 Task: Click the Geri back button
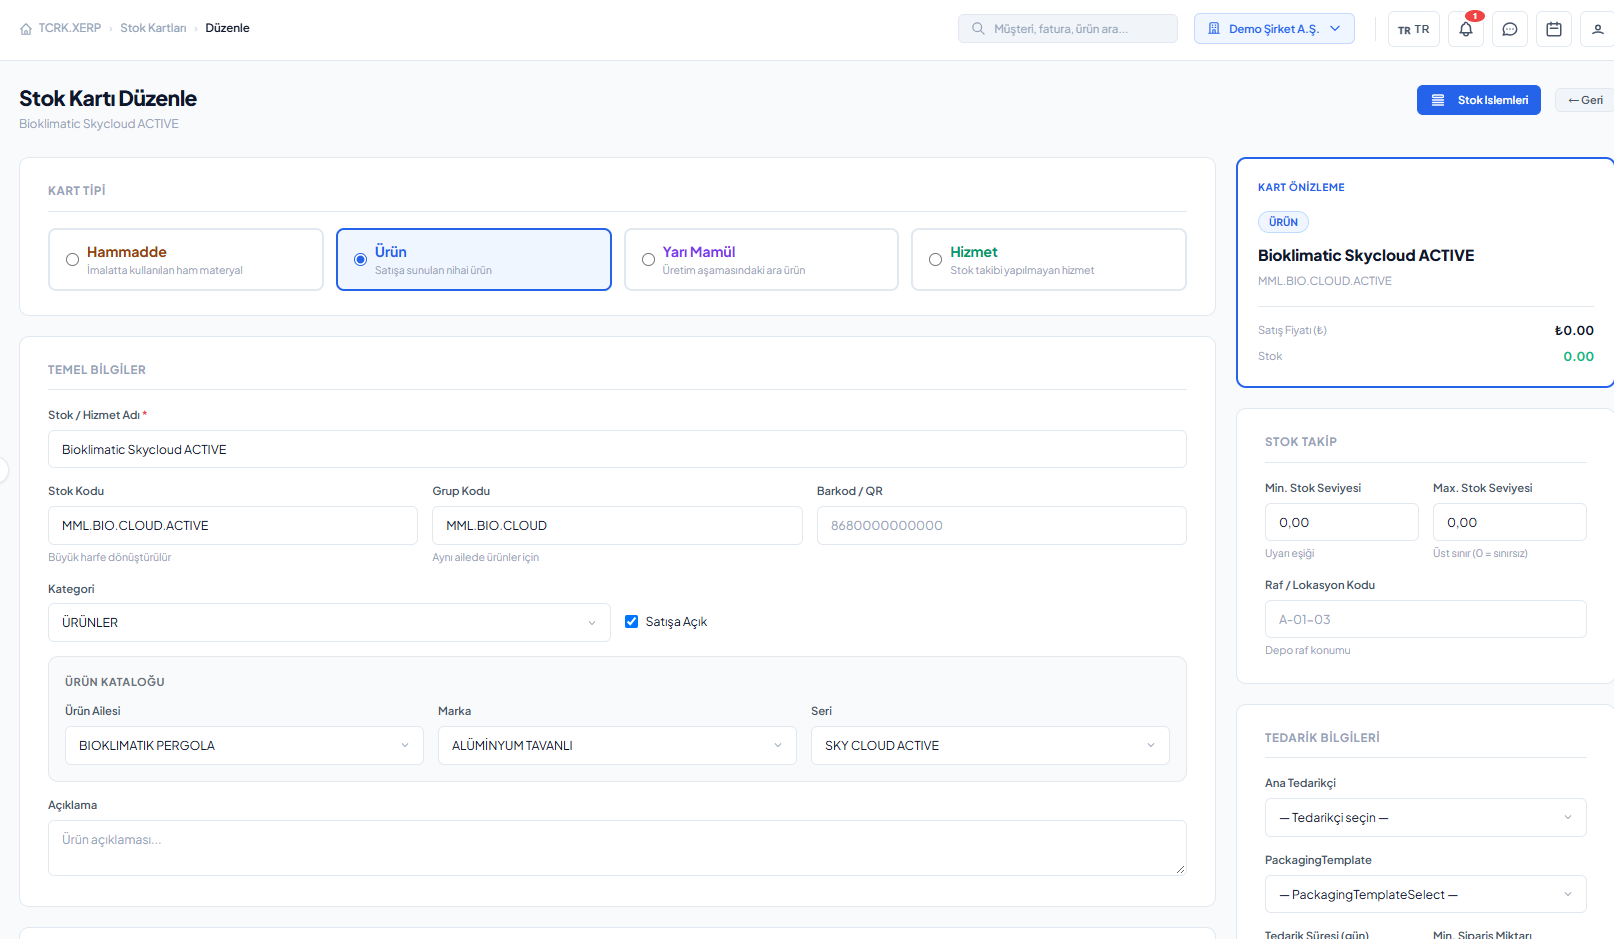point(1585,100)
